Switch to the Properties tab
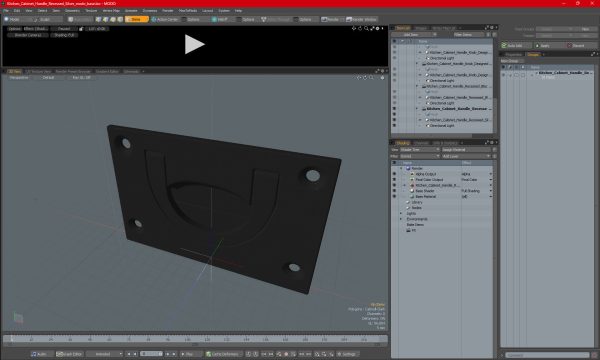 514,55
